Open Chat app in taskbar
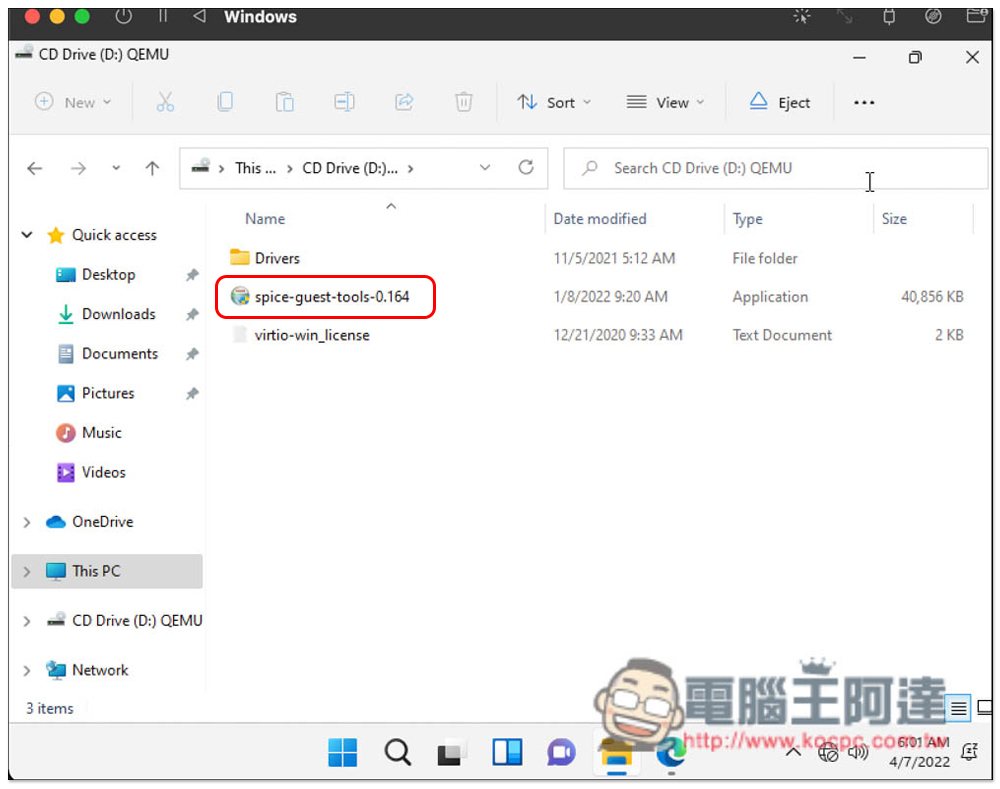 coord(561,753)
